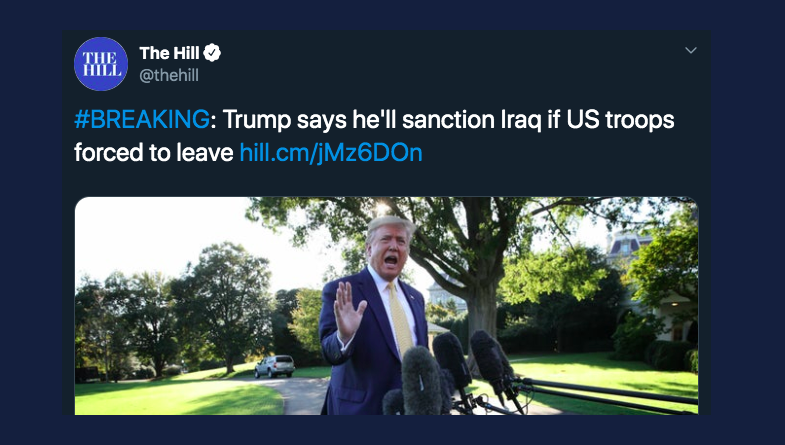Click the words "forced to leave"
This screenshot has width=785, height=445.
tap(154, 153)
